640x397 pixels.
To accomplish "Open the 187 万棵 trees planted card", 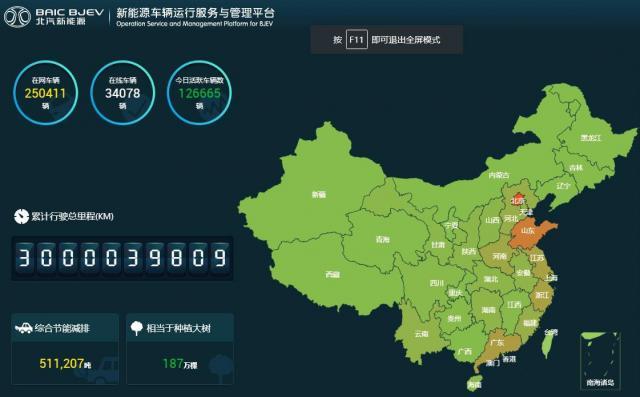I will coord(180,349).
